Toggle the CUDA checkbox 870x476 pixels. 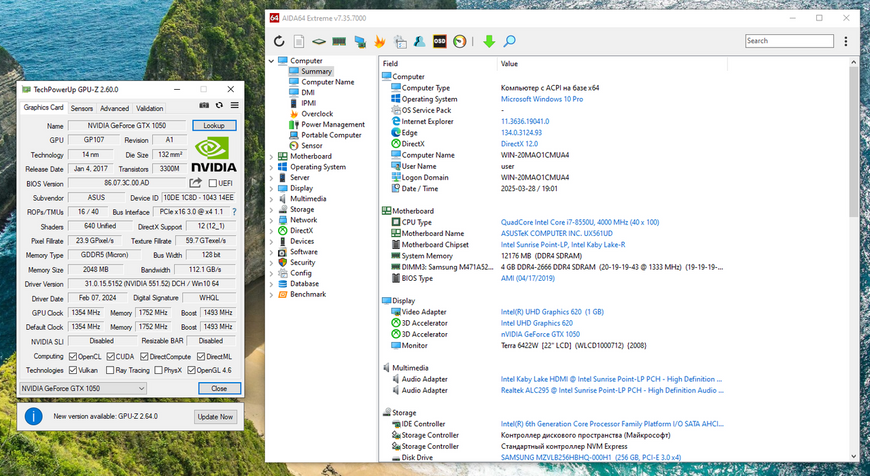[x=111, y=356]
